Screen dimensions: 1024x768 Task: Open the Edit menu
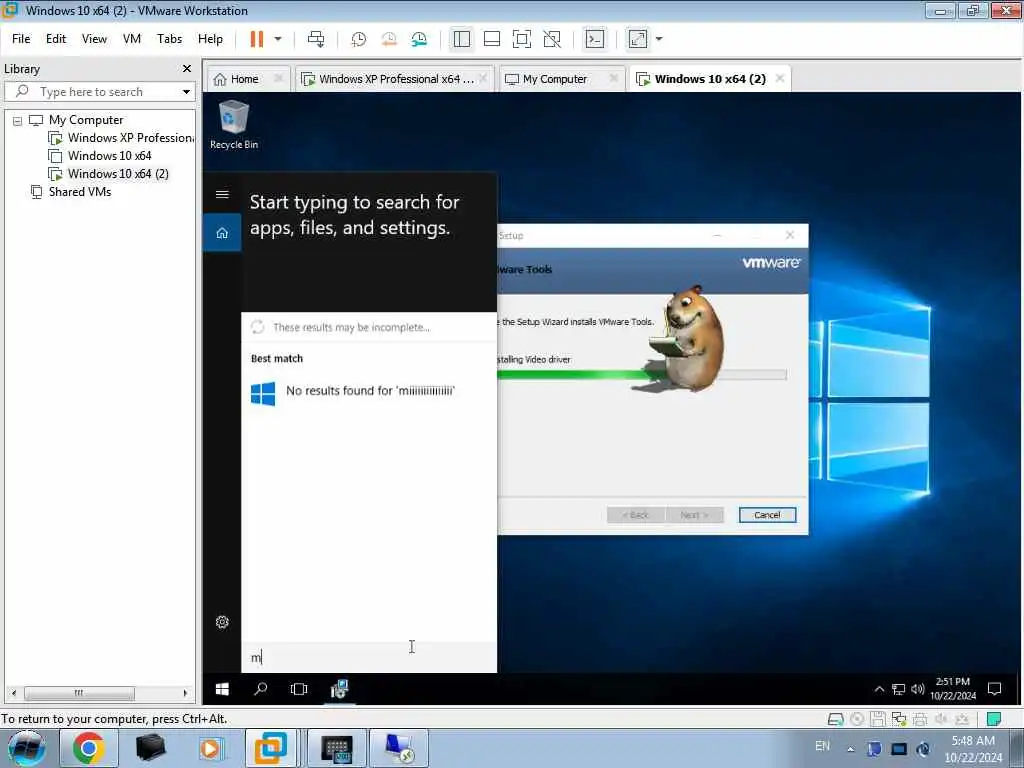[56, 39]
